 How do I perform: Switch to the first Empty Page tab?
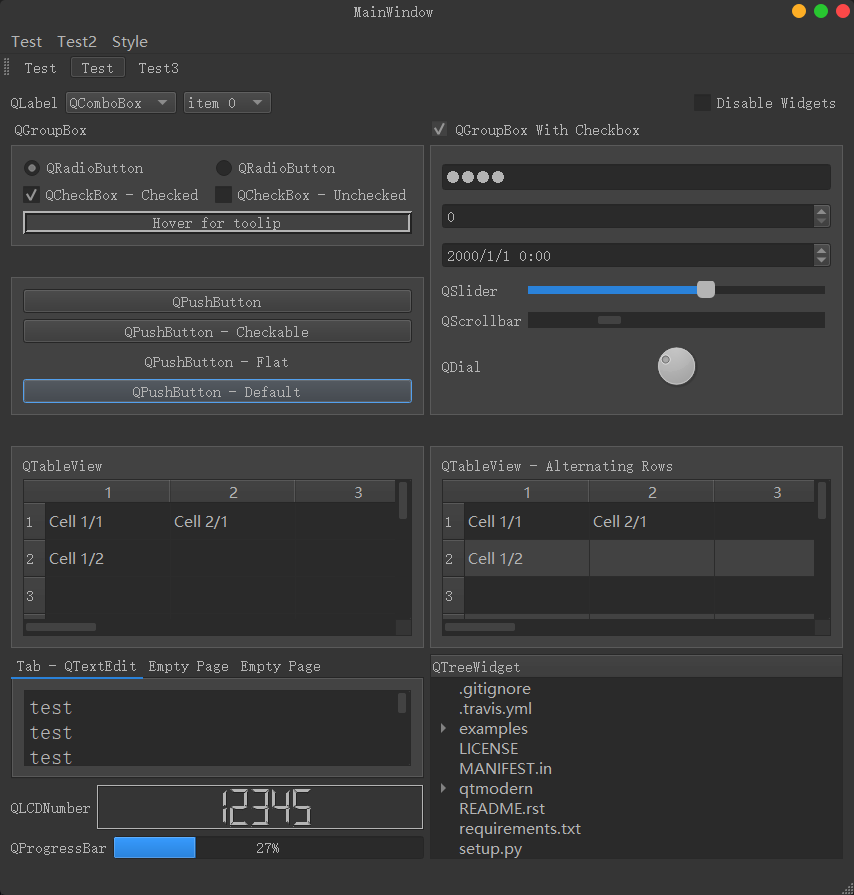188,666
